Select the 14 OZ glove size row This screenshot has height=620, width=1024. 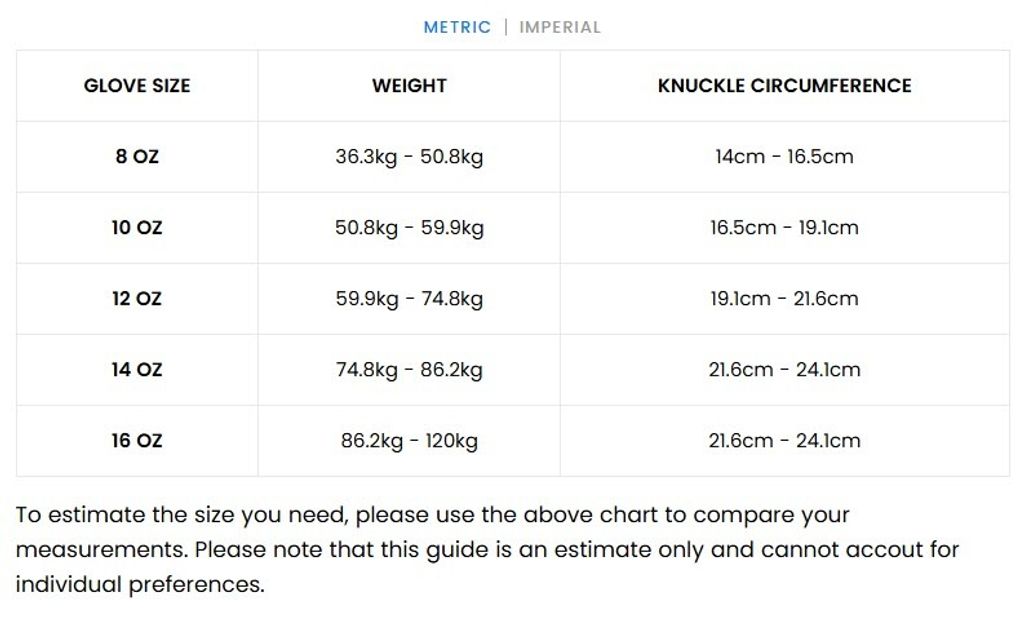(x=137, y=369)
